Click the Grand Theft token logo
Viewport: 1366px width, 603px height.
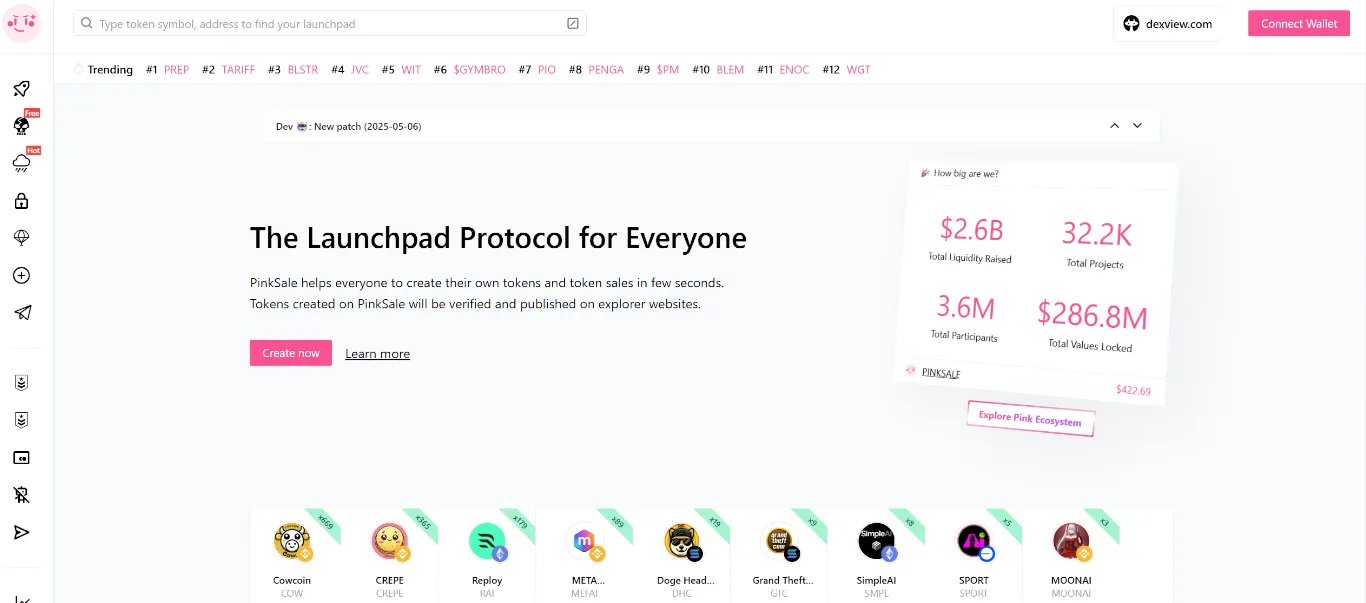click(x=779, y=541)
